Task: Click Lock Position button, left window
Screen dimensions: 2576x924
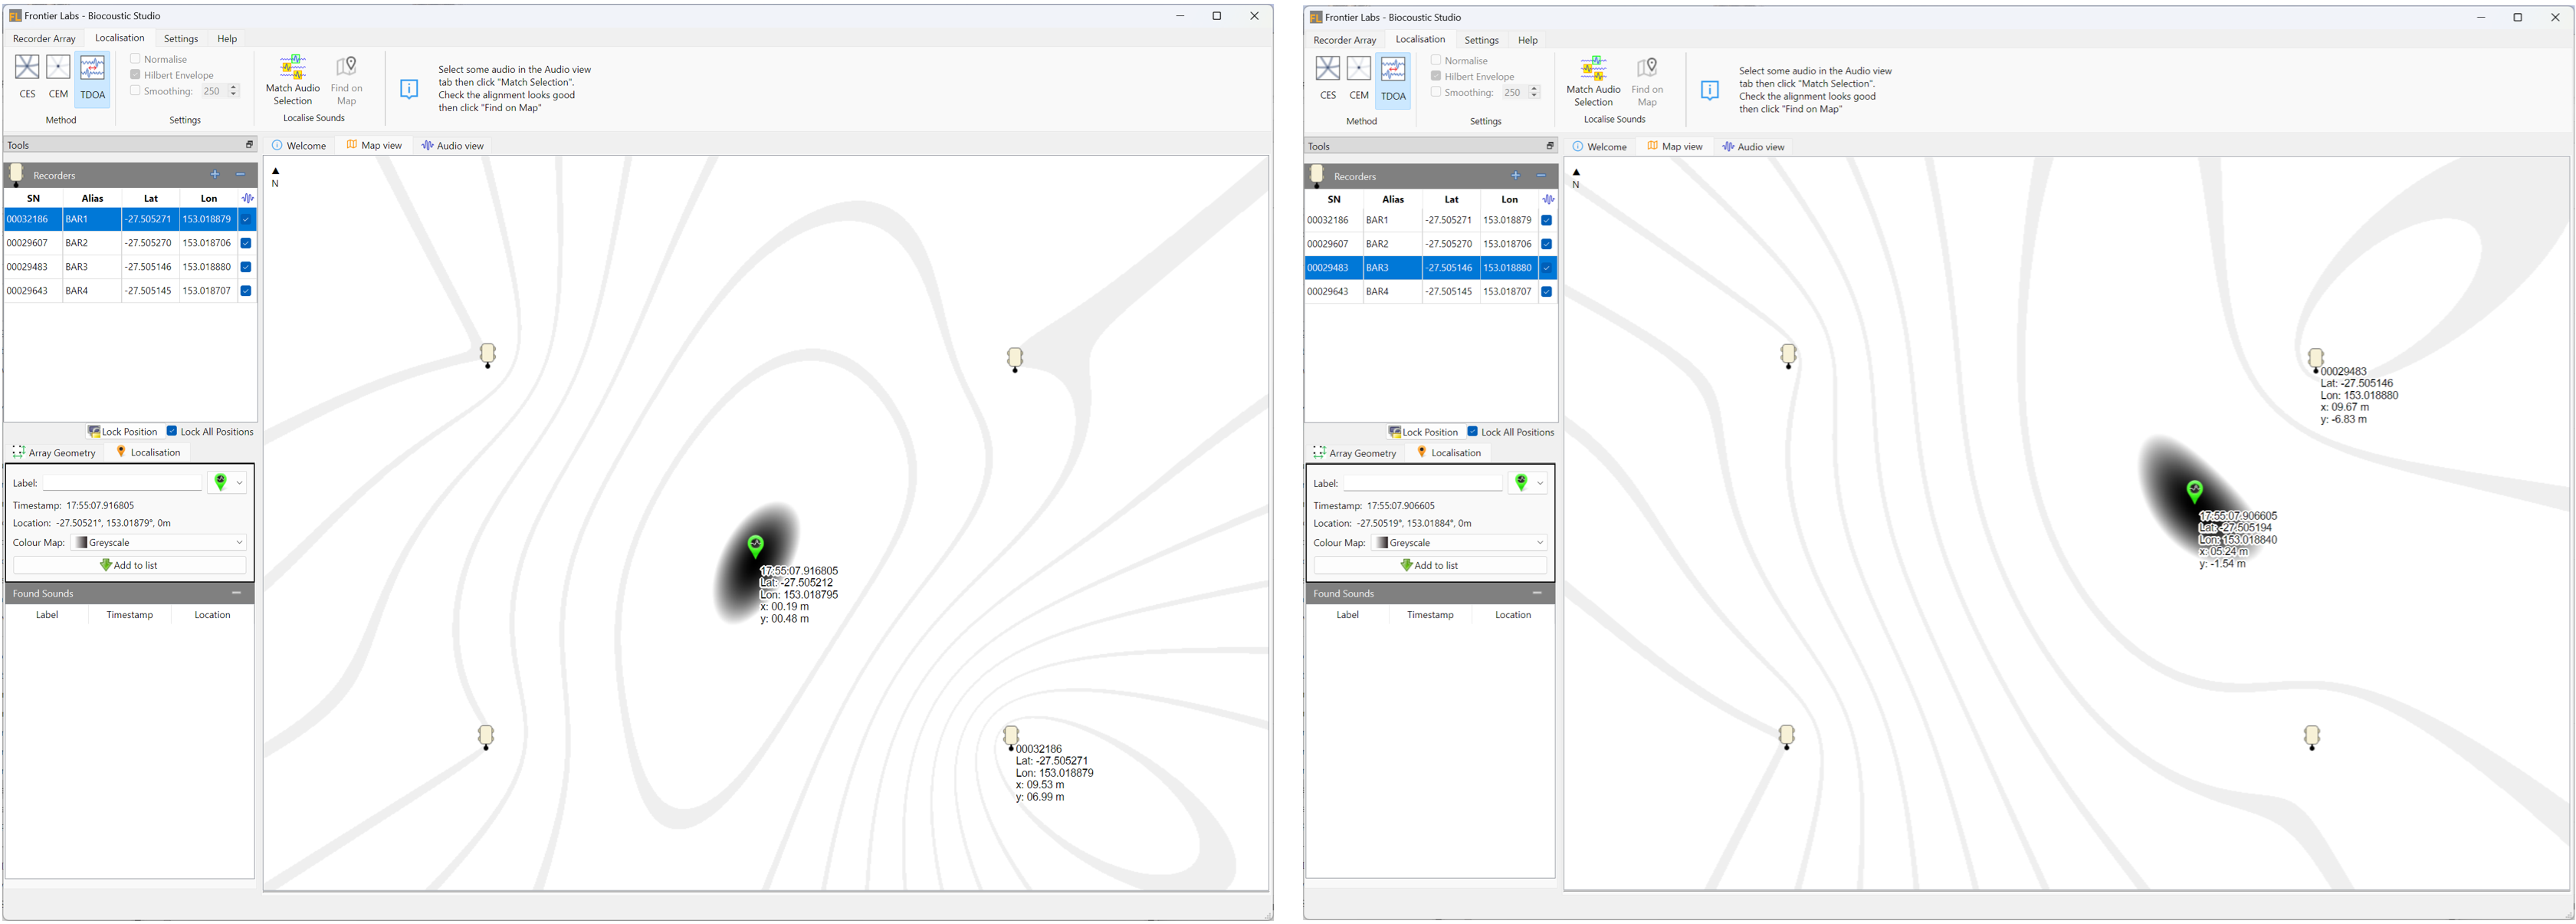Action: (123, 432)
